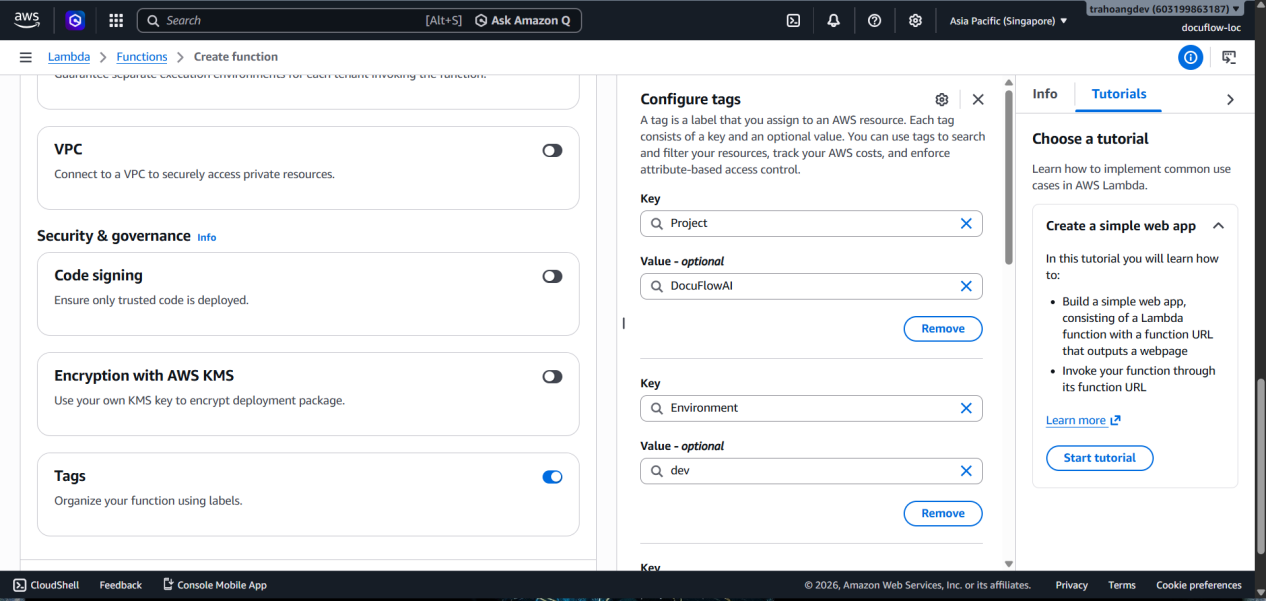
Task: Collapse Create a simple web app section
Action: [x=1218, y=226]
